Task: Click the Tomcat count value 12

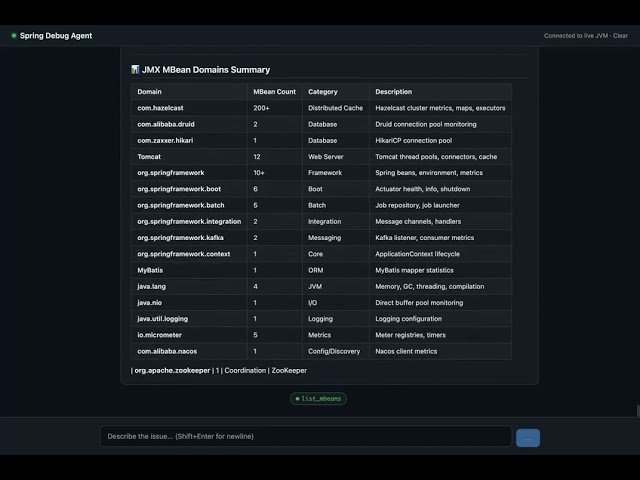Action: (x=257, y=157)
